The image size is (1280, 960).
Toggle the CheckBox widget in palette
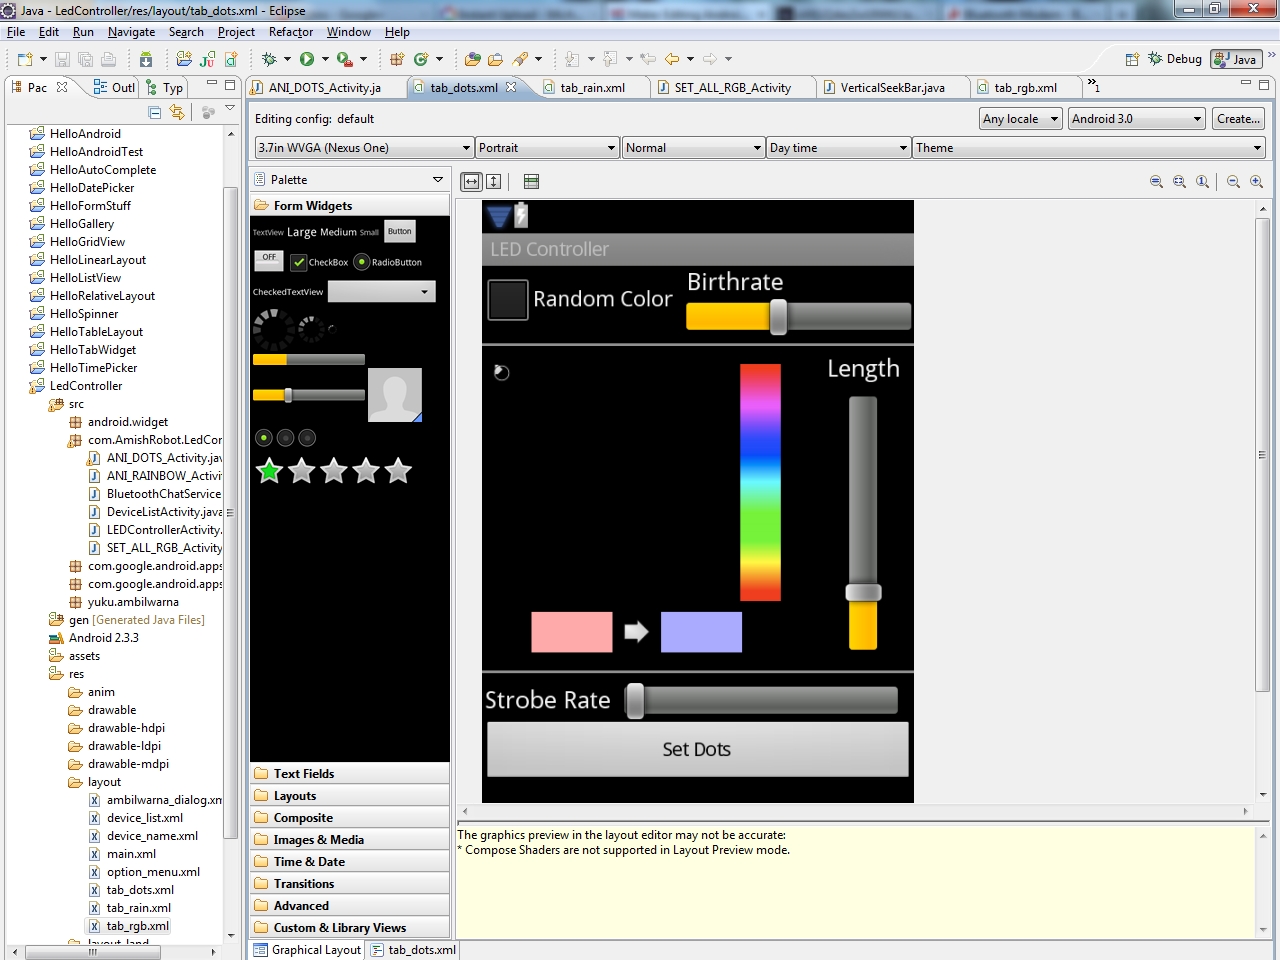coord(319,262)
